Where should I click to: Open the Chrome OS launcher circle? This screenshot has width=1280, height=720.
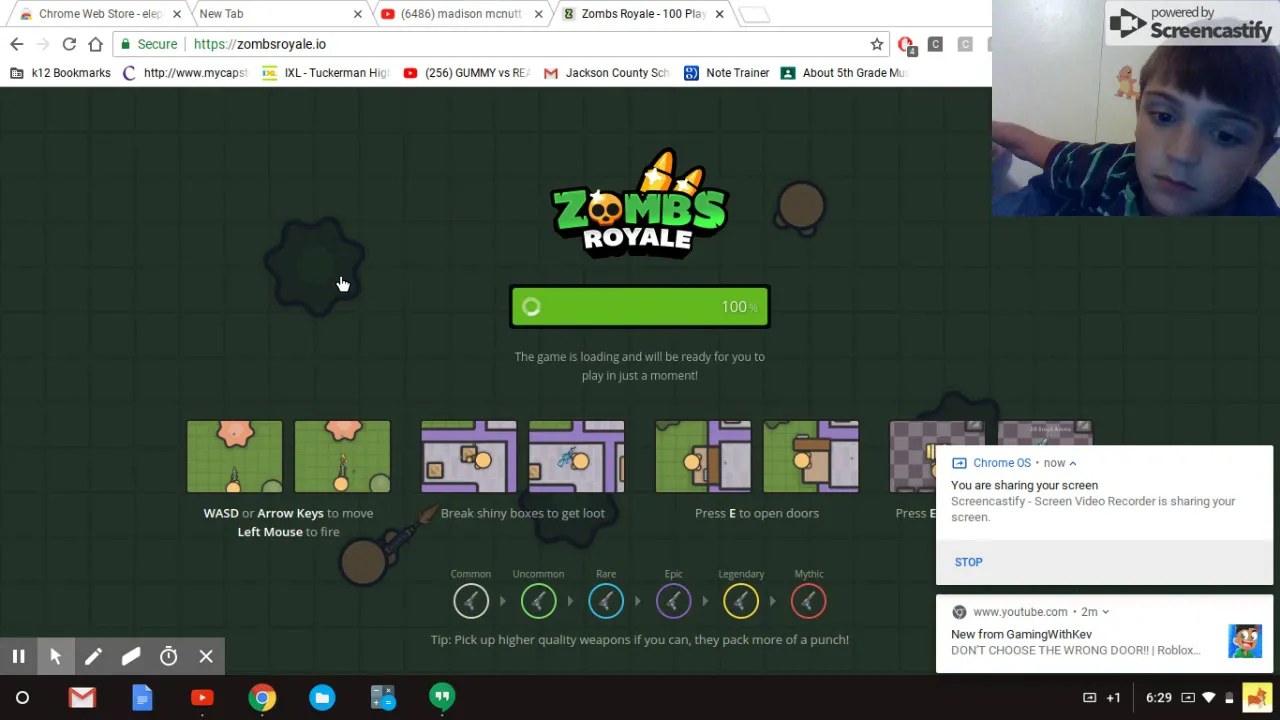pos(22,698)
